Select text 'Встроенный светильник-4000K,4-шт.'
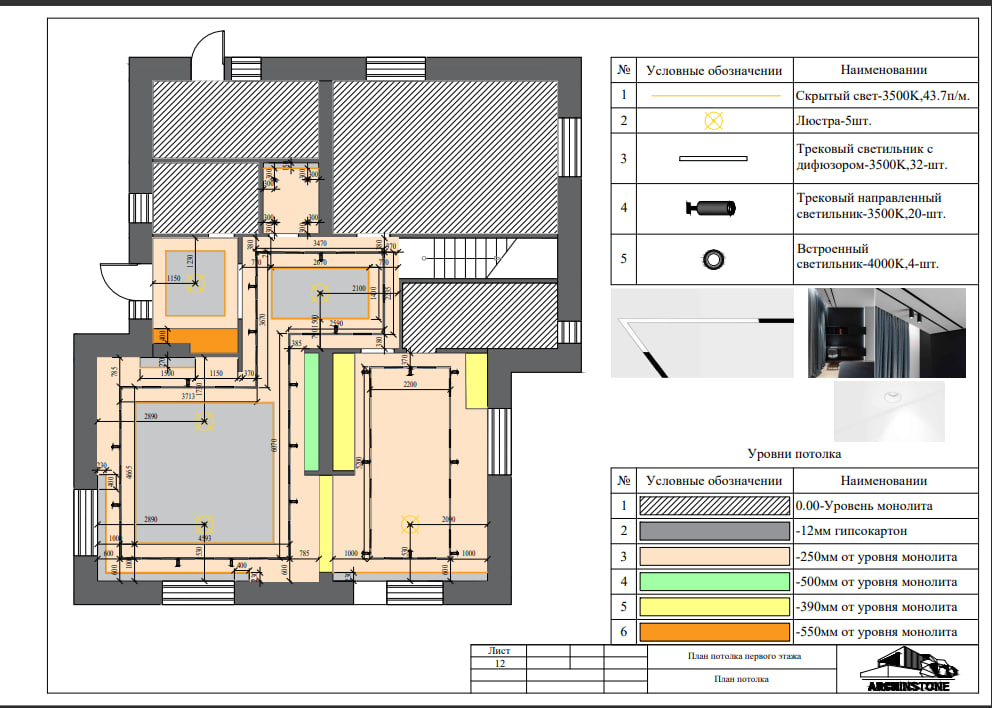 pyautogui.click(x=867, y=256)
